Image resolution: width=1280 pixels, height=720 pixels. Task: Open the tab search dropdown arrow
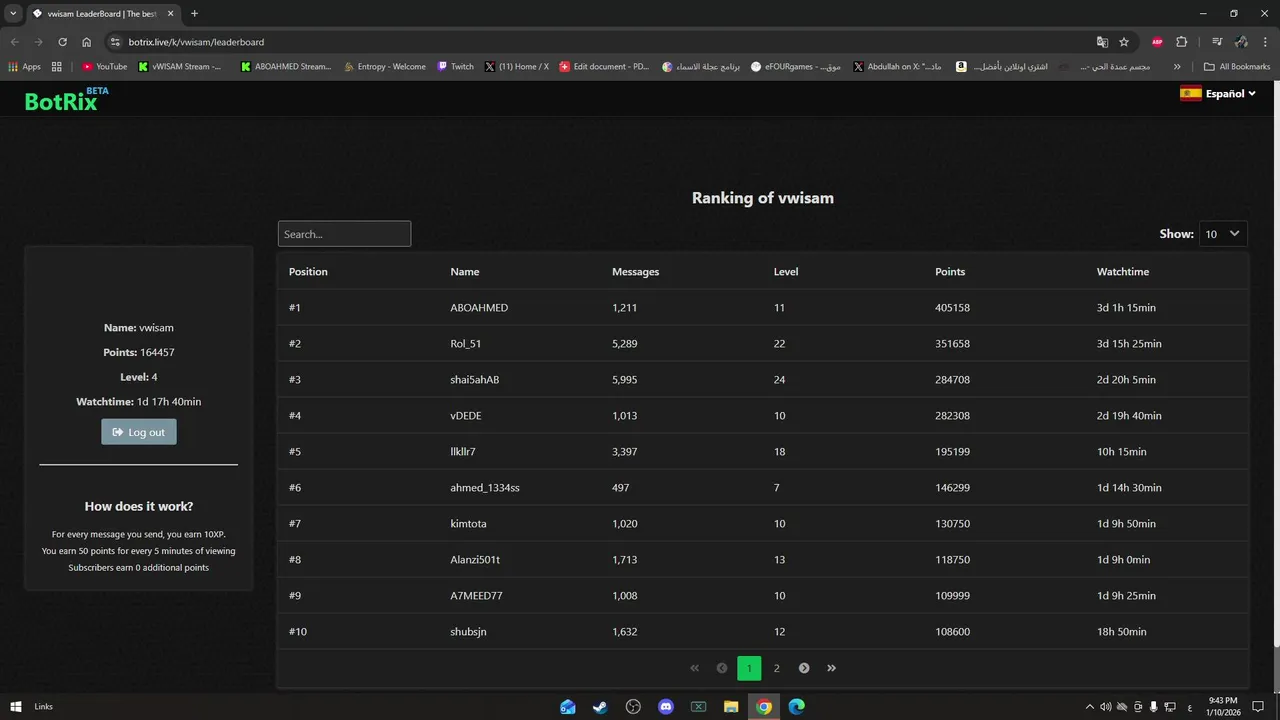13,14
